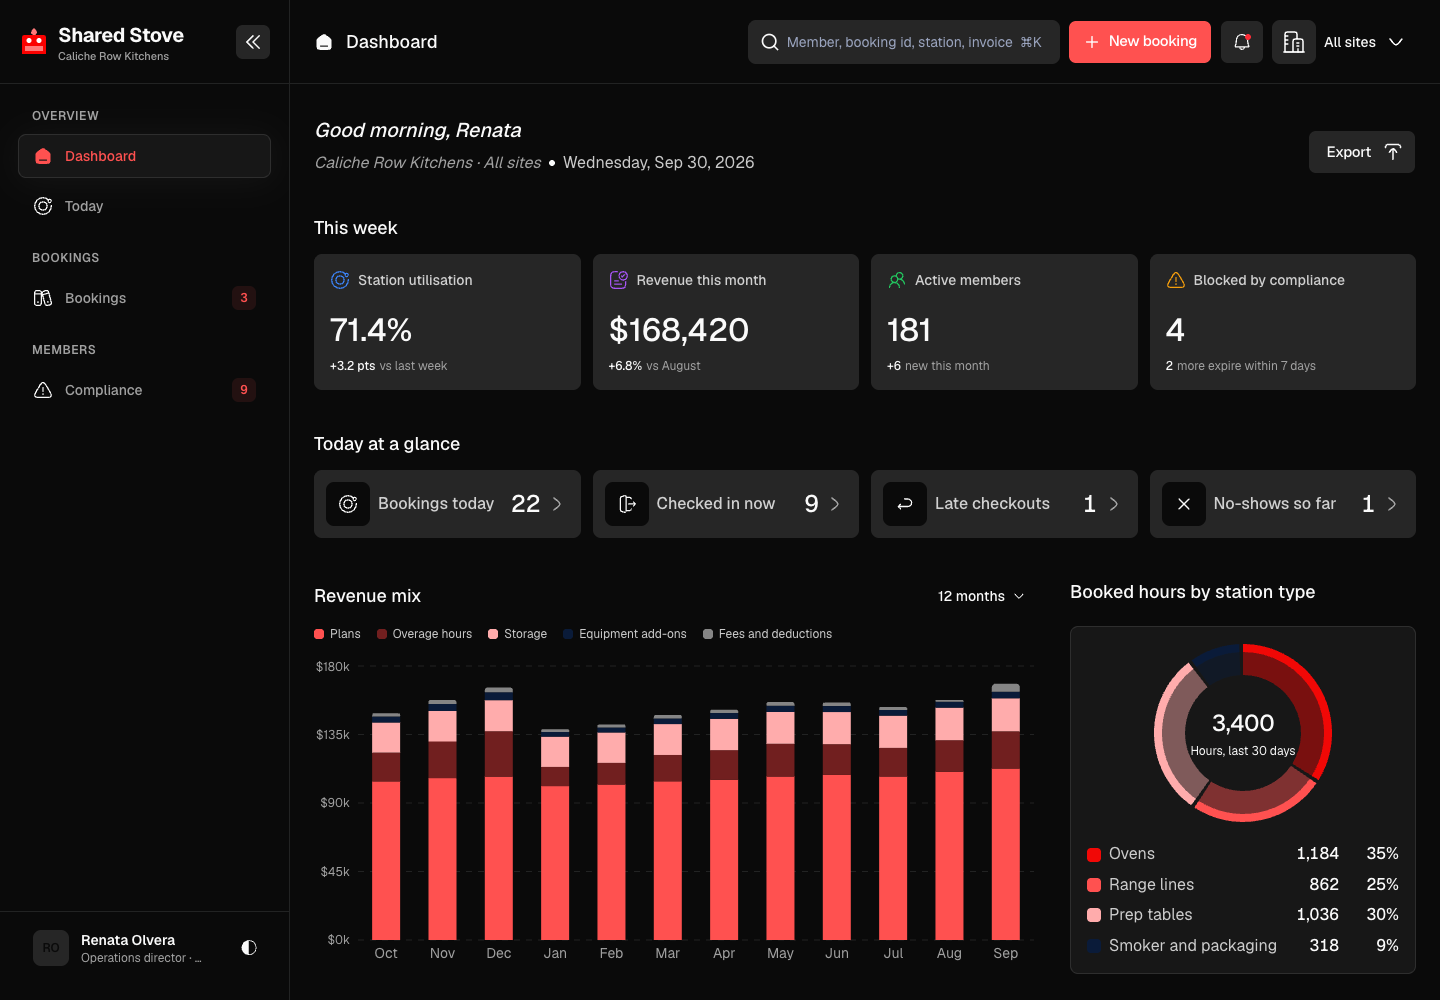Click the Blocked by compliance warning icon
This screenshot has width=1440, height=1000.
[x=1176, y=280]
